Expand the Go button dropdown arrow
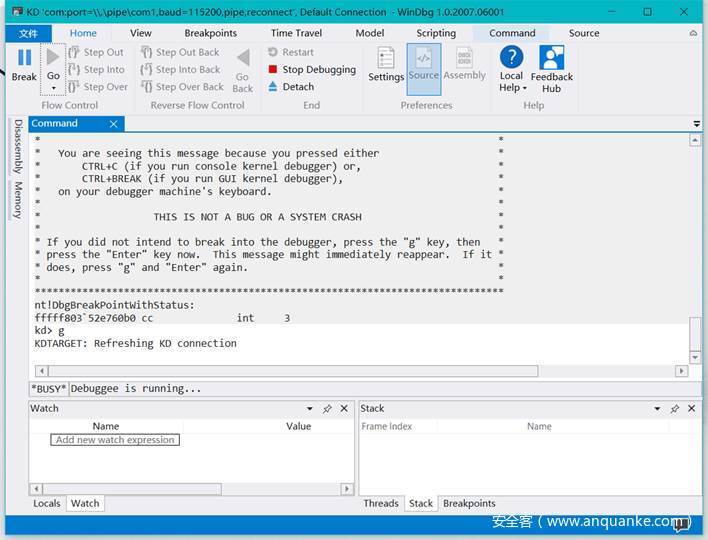The height and width of the screenshot is (540, 708). (53, 88)
